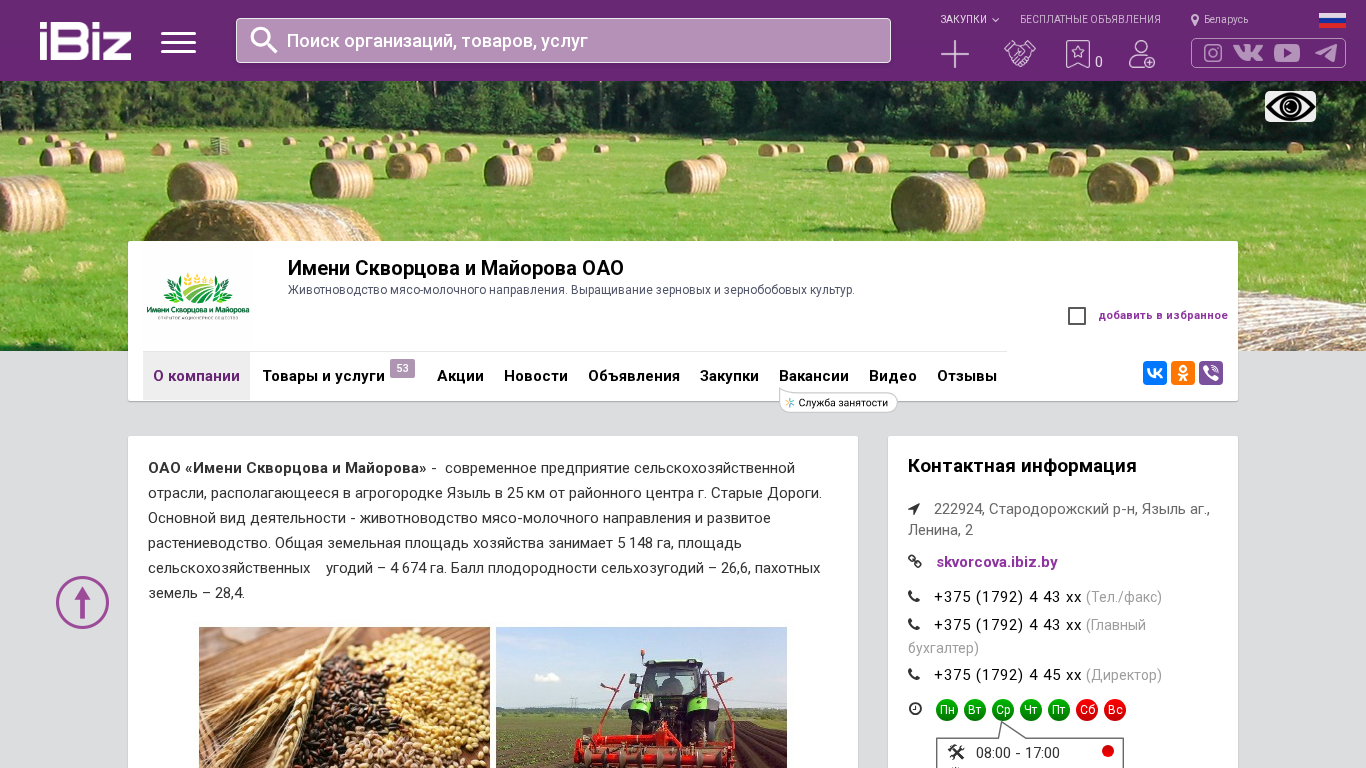Switch to the Объявления tab
Viewport: 1366px width, 768px height.
pyautogui.click(x=634, y=376)
